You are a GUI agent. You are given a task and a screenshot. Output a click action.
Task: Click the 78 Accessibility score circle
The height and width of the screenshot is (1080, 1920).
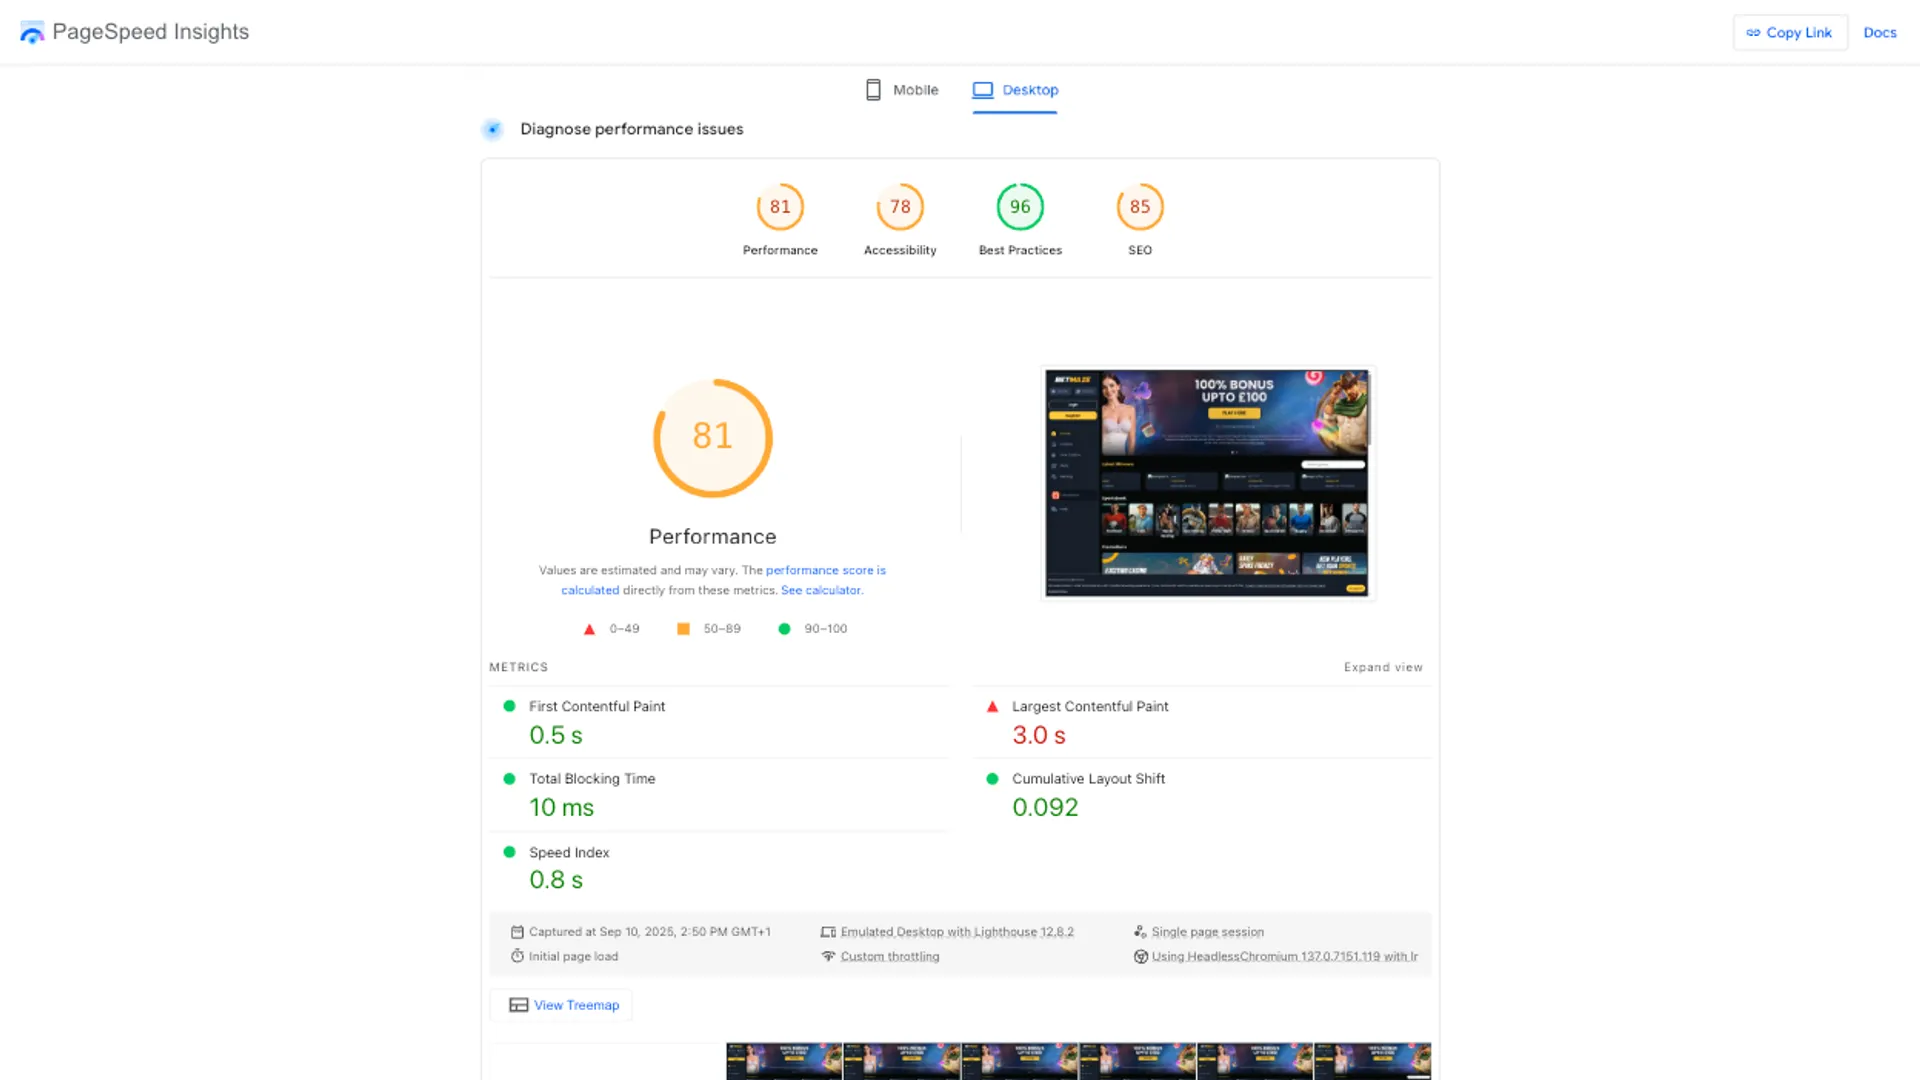click(900, 207)
